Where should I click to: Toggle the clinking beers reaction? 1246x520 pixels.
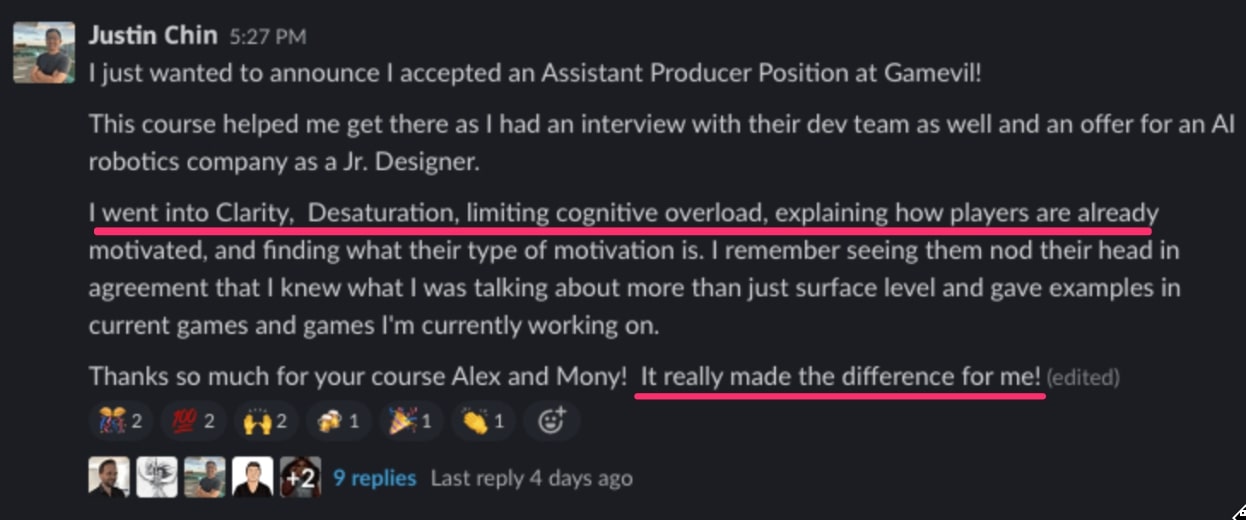pyautogui.click(x=338, y=421)
